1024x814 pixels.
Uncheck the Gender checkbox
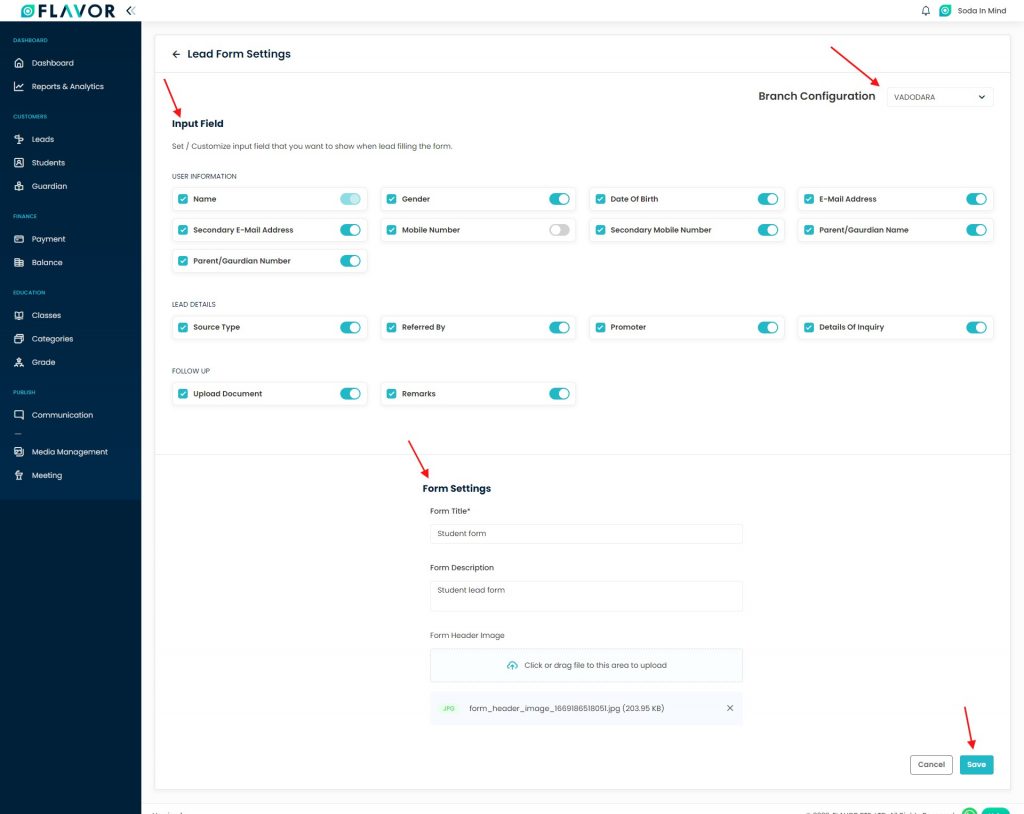[x=391, y=199]
